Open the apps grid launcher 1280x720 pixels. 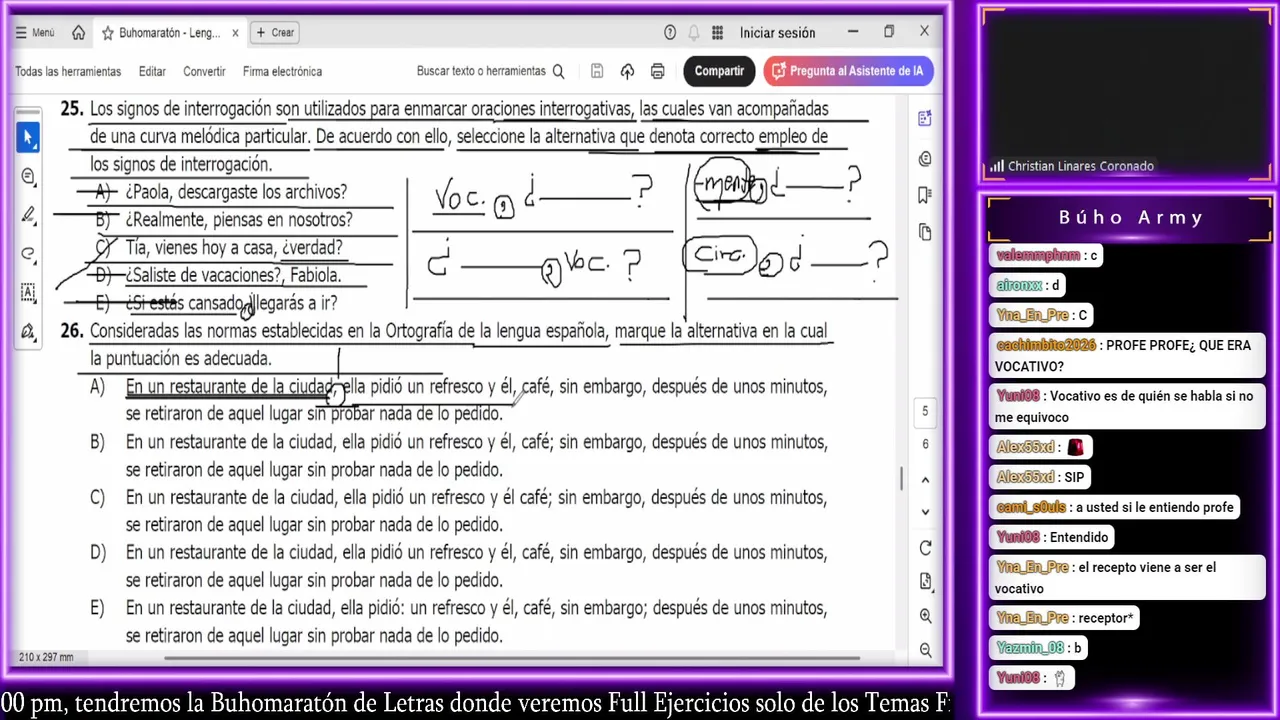coord(717,32)
